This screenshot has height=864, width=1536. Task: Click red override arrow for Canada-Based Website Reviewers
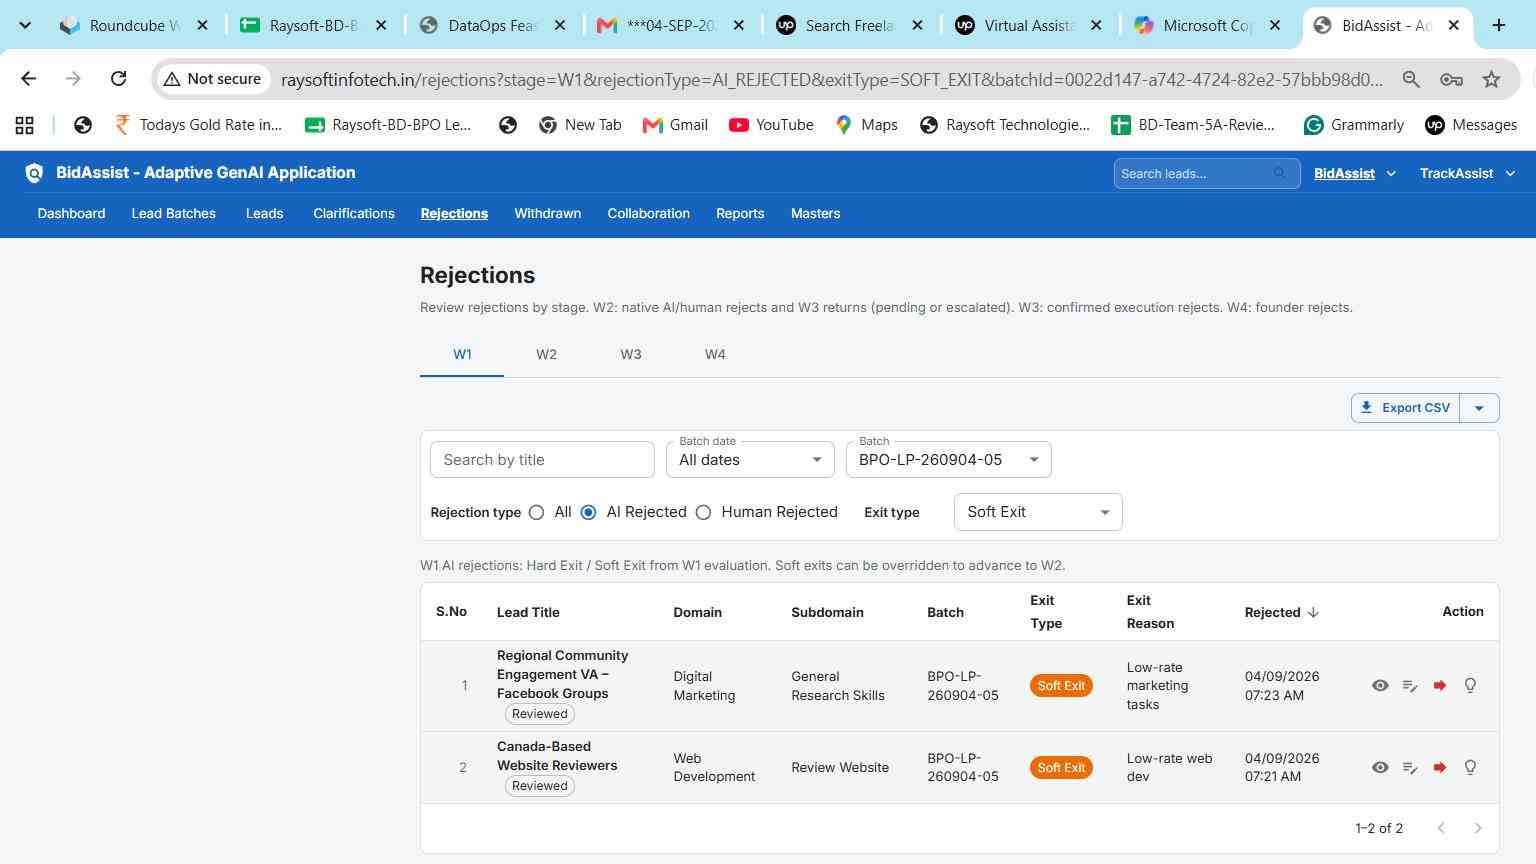(x=1440, y=768)
